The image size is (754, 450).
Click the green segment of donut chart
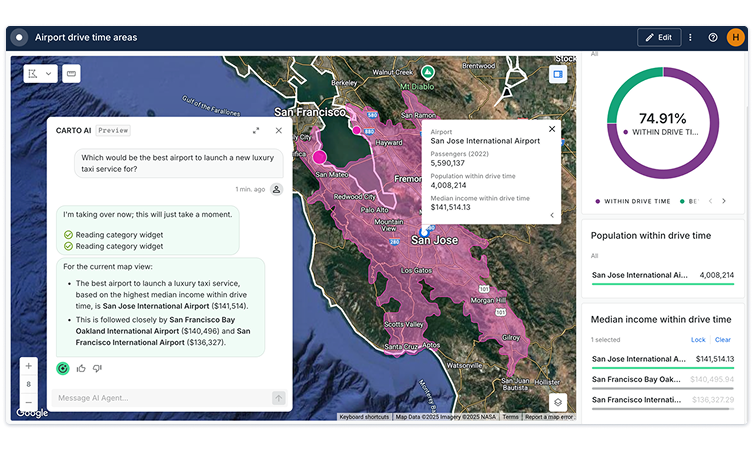tap(624, 88)
